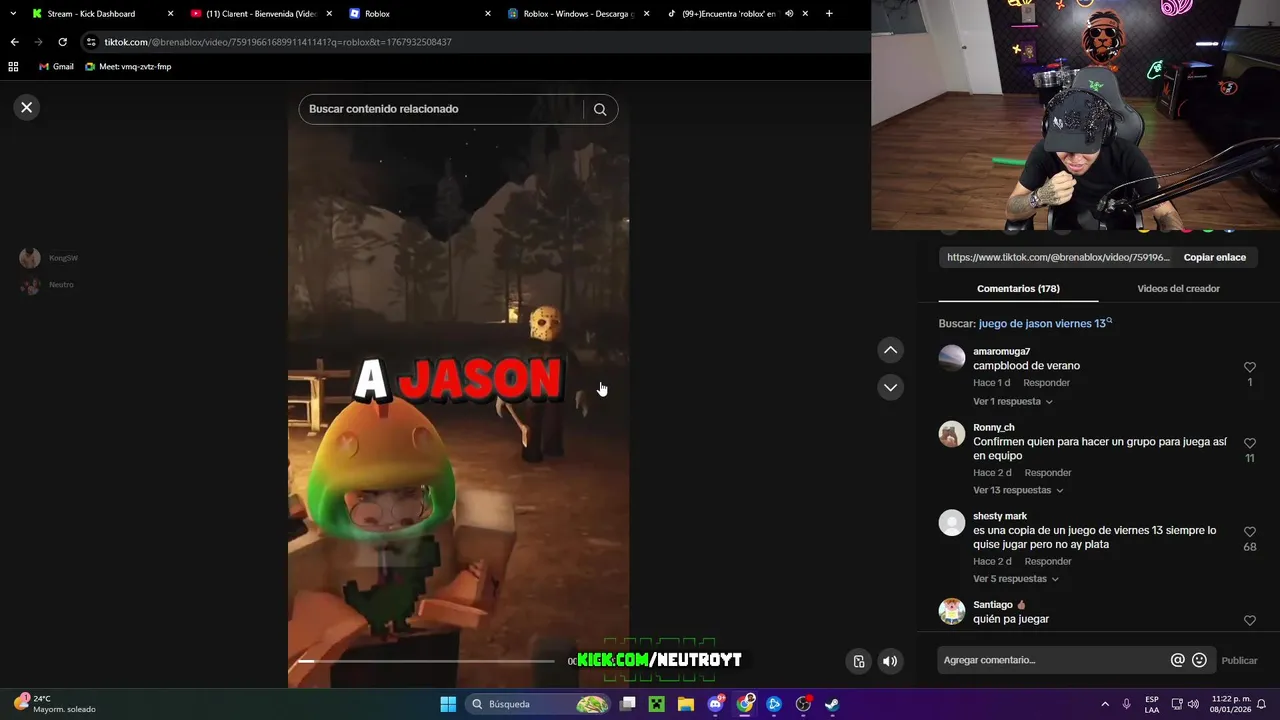Image resolution: width=1280 pixels, height=720 pixels.
Task: Open shesty mark's profile avatar
Action: click(952, 522)
